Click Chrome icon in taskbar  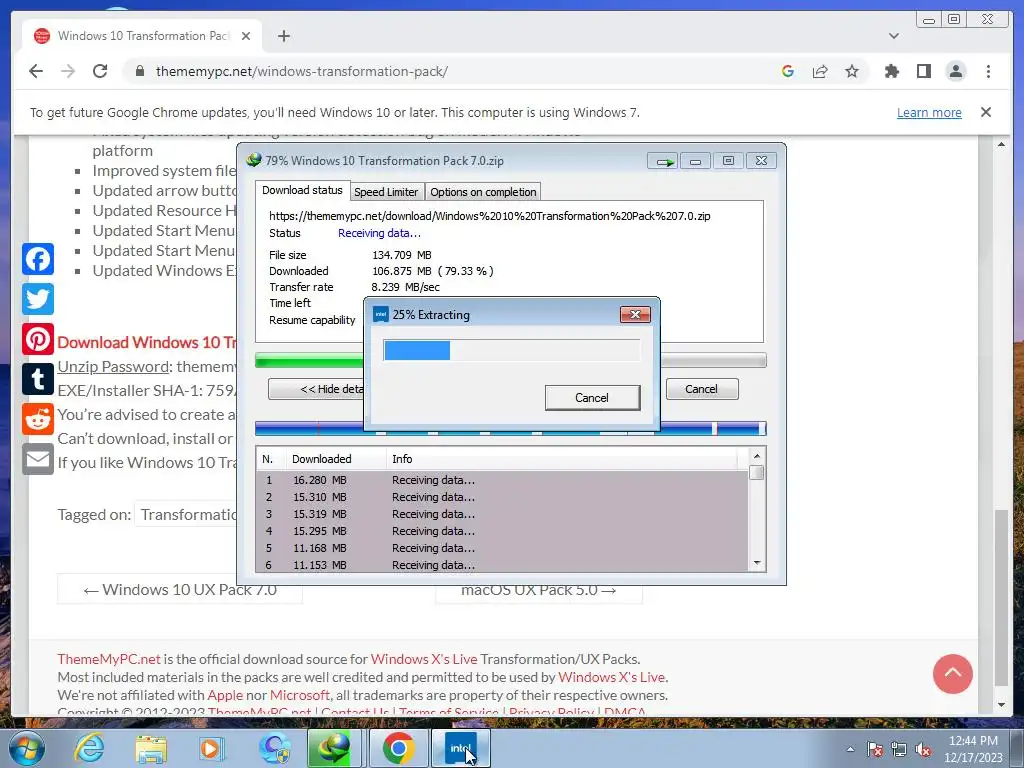tap(398, 748)
